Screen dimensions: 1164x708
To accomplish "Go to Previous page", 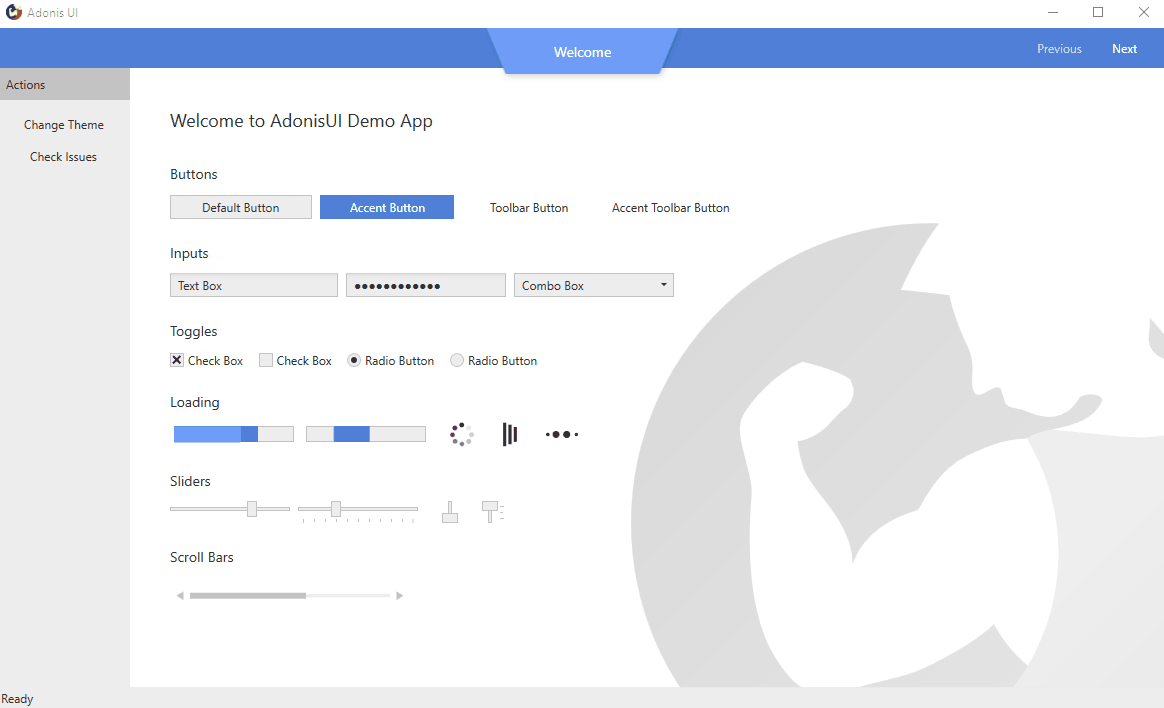I will (1059, 49).
